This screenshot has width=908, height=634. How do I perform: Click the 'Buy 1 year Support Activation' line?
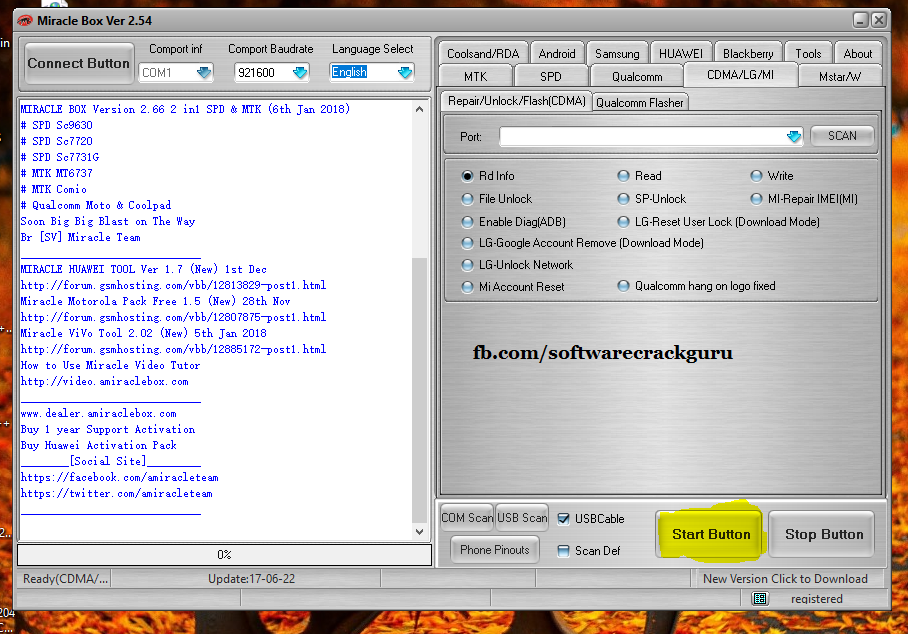108,430
